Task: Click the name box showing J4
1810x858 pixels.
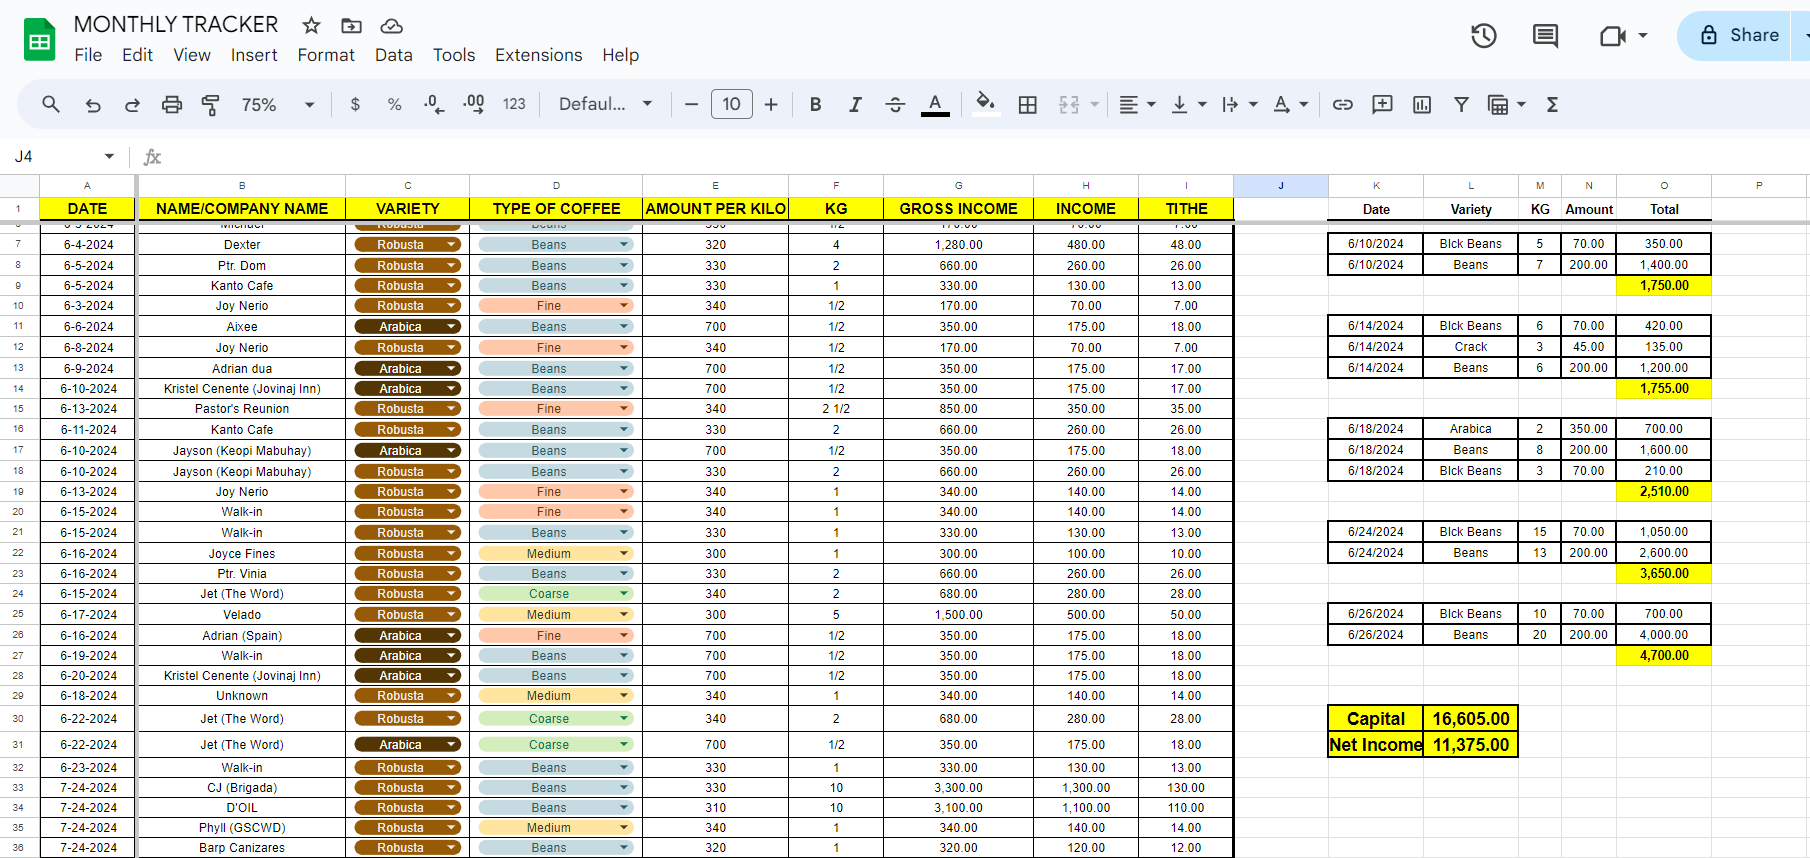Action: (54, 156)
